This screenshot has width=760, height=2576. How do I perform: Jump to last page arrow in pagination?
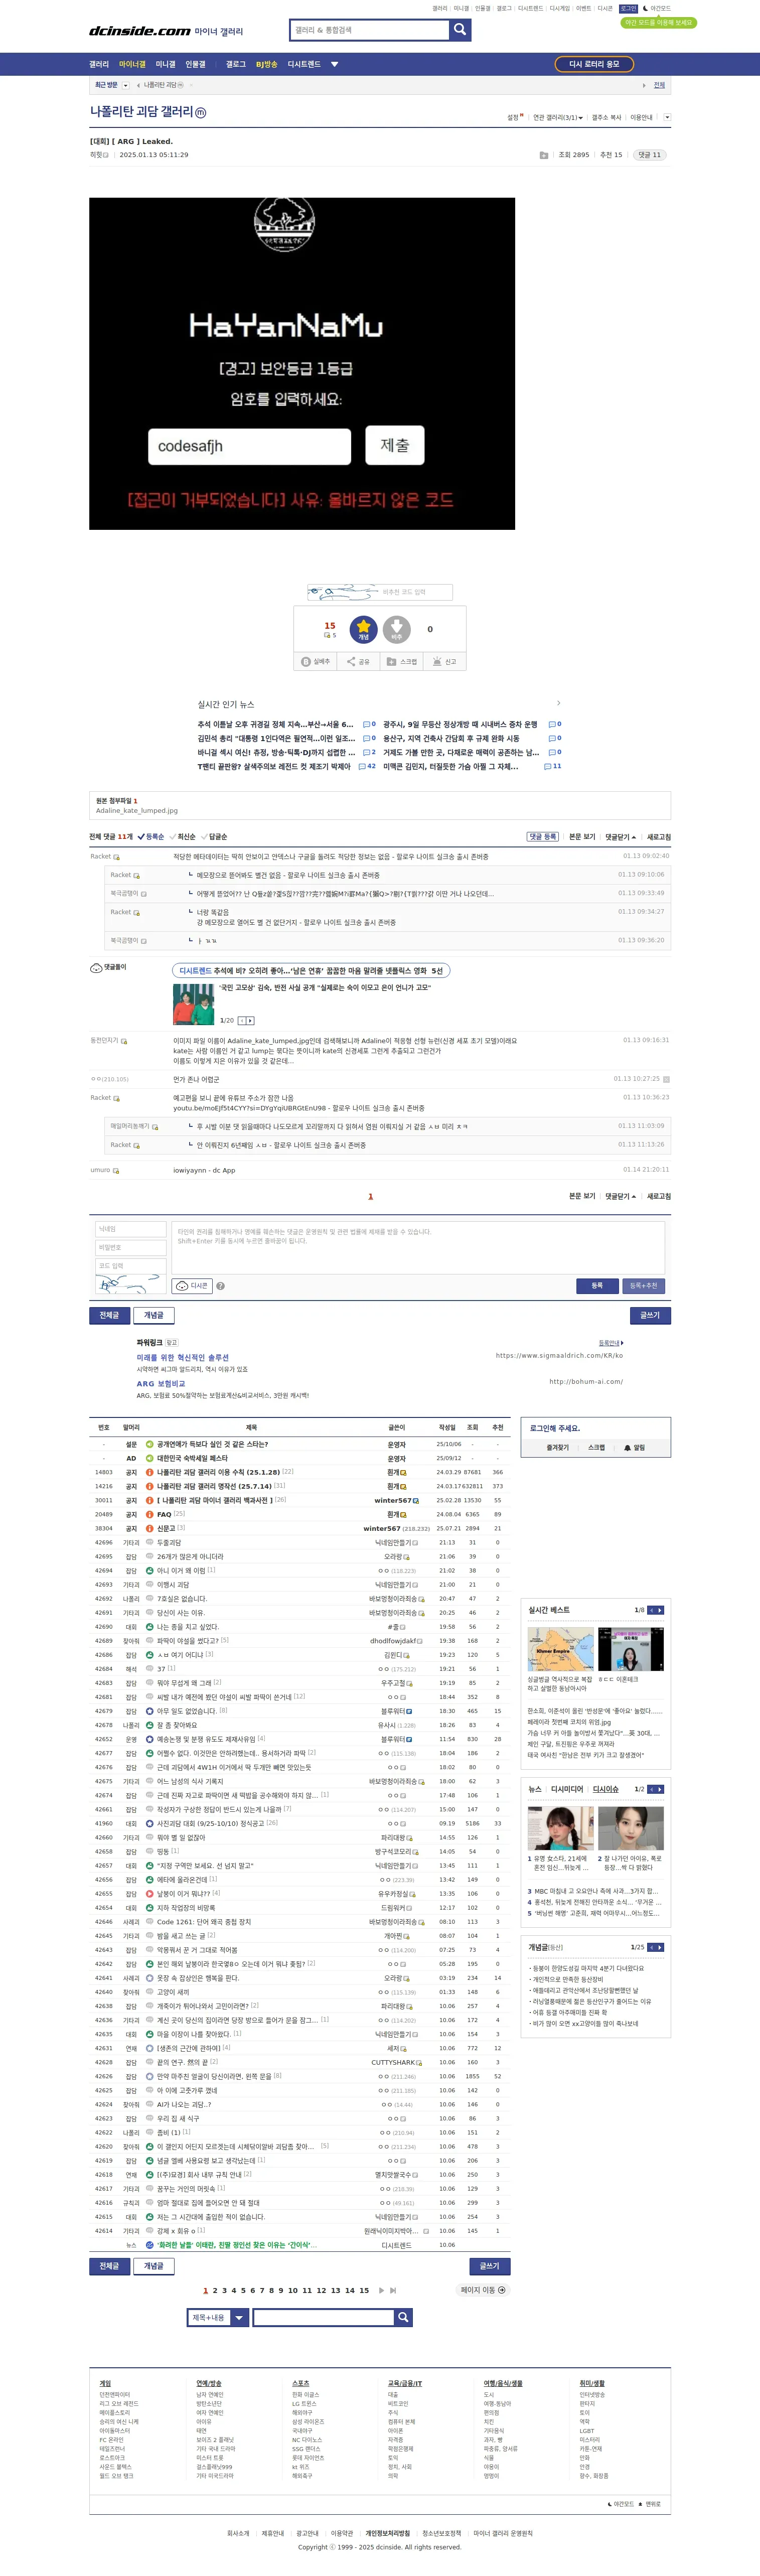393,2290
